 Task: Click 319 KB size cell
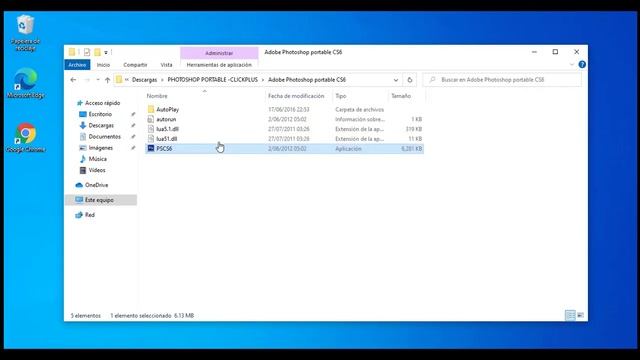point(413,129)
